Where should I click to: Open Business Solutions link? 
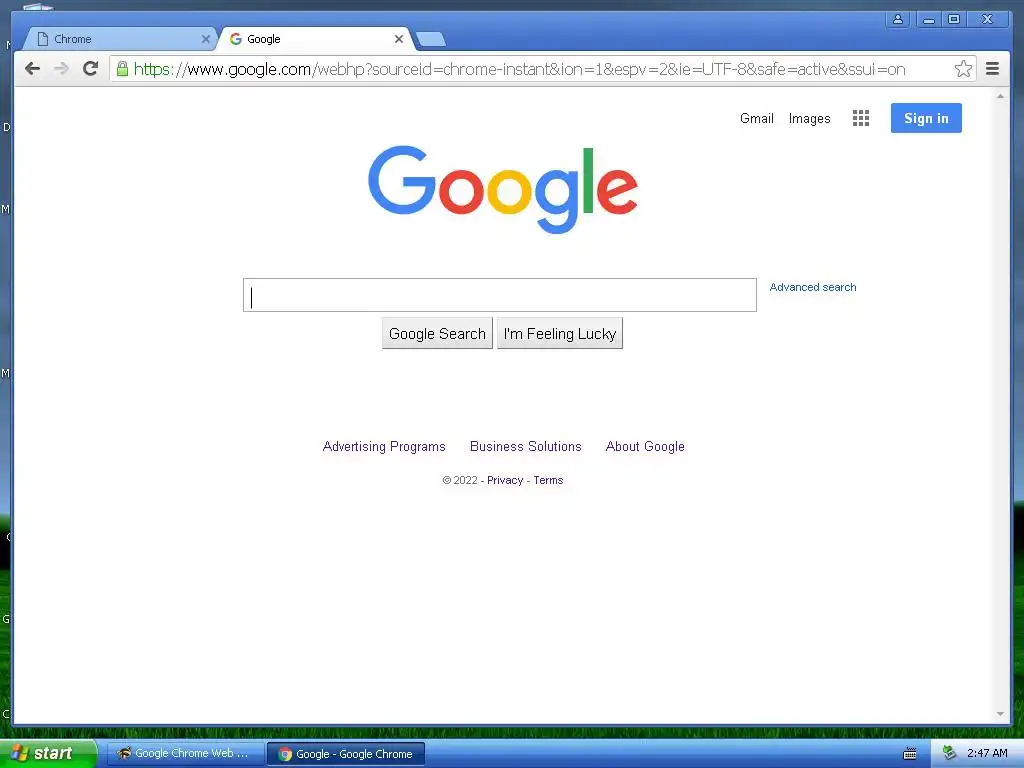click(x=526, y=447)
